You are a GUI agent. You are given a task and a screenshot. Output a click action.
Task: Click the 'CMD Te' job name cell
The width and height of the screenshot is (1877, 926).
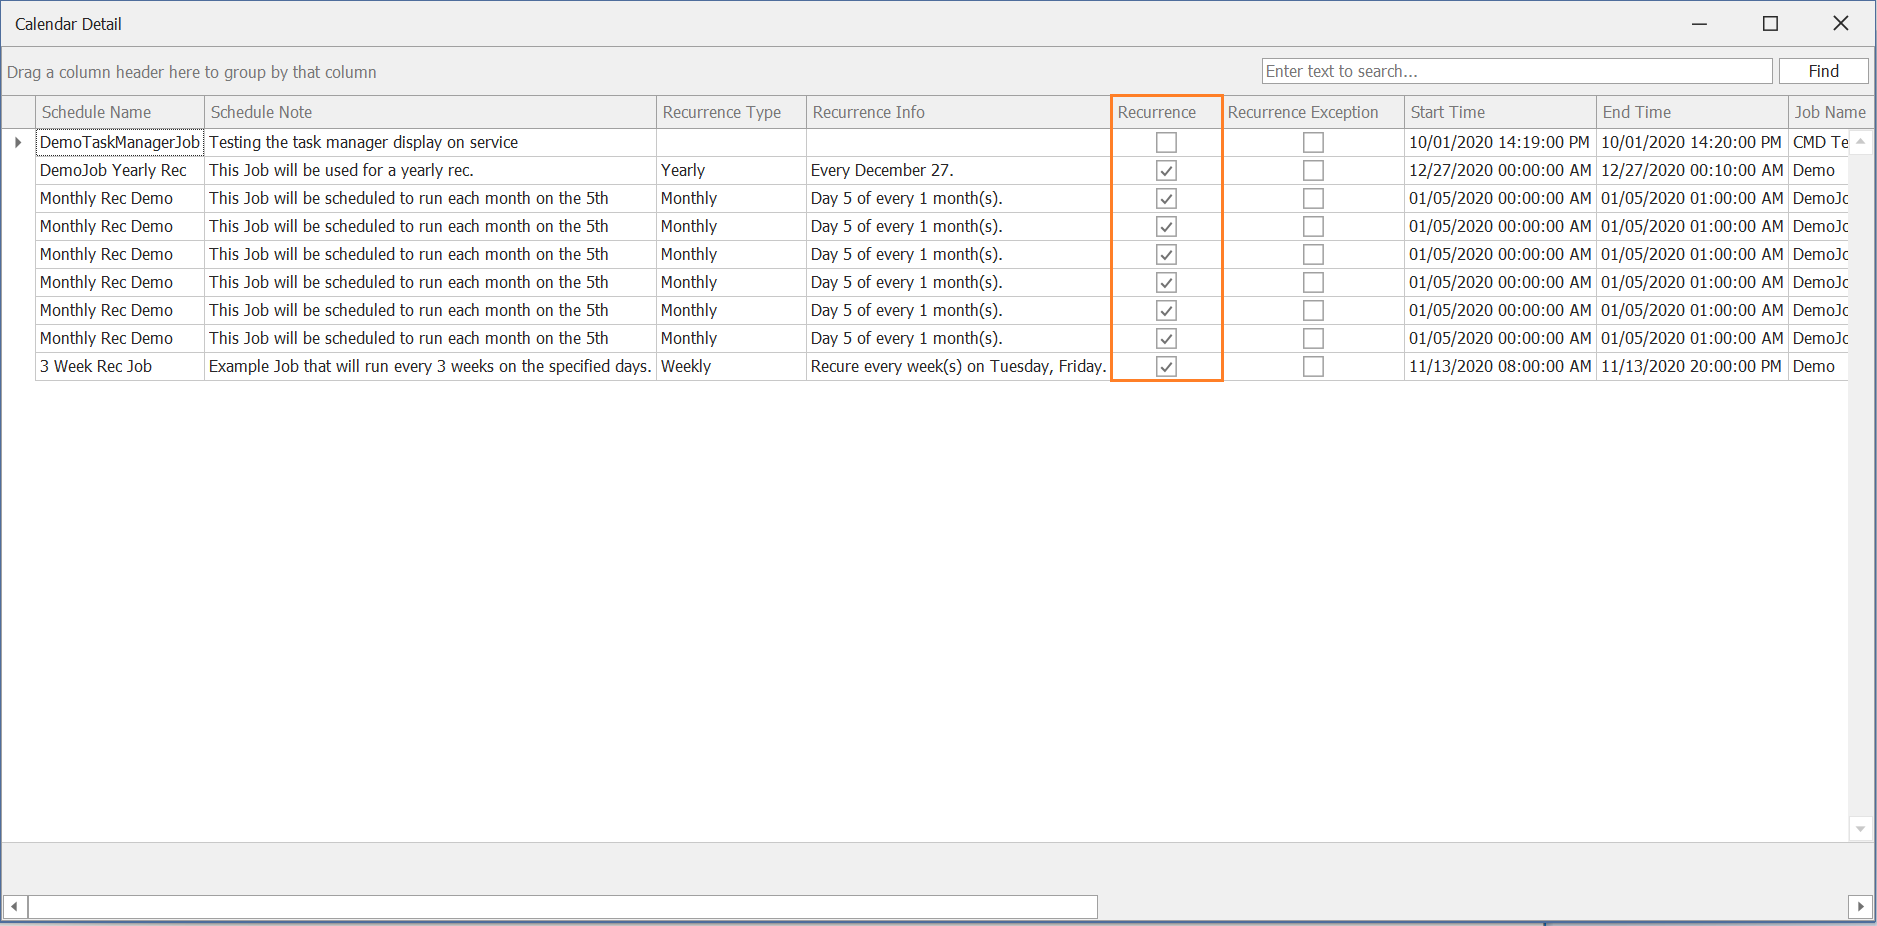pos(1819,143)
